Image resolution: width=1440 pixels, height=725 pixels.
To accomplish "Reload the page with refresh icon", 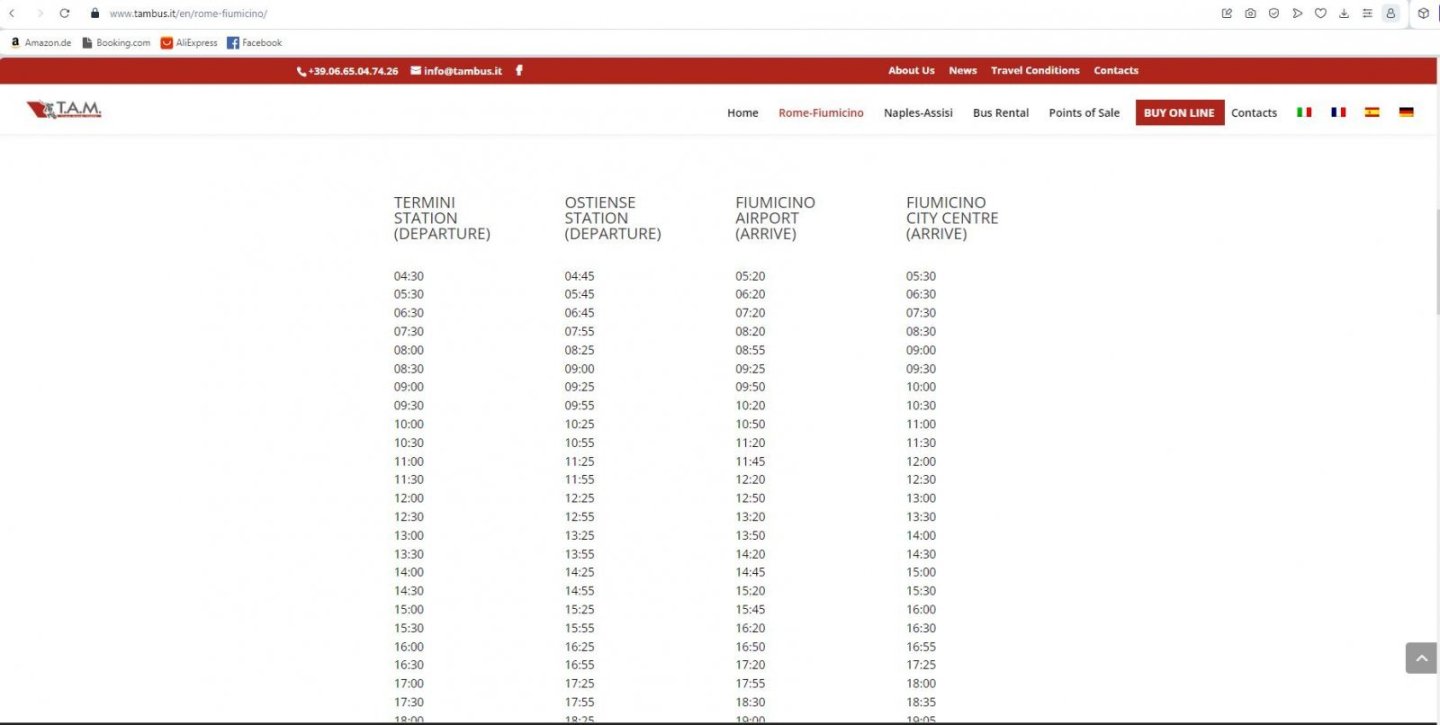I will [x=64, y=13].
